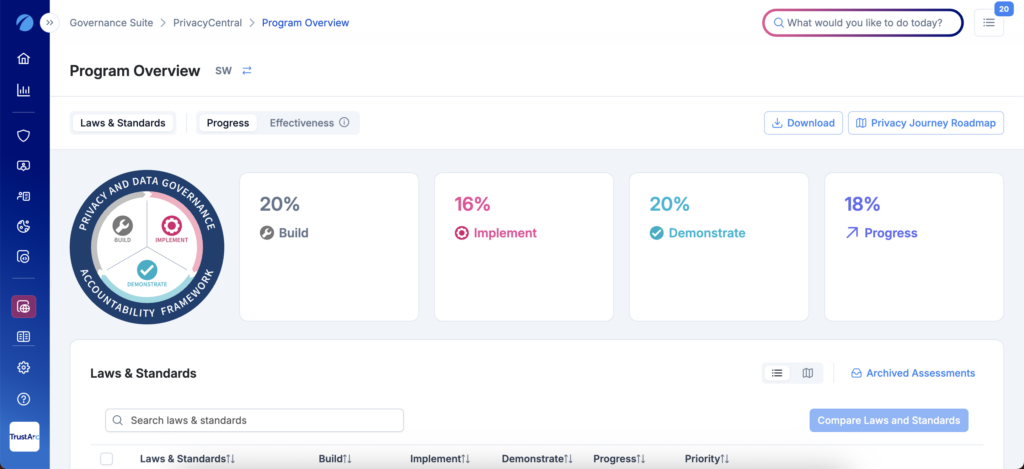Check the select-all checkbox in table header
This screenshot has height=469, width=1024.
(x=106, y=459)
